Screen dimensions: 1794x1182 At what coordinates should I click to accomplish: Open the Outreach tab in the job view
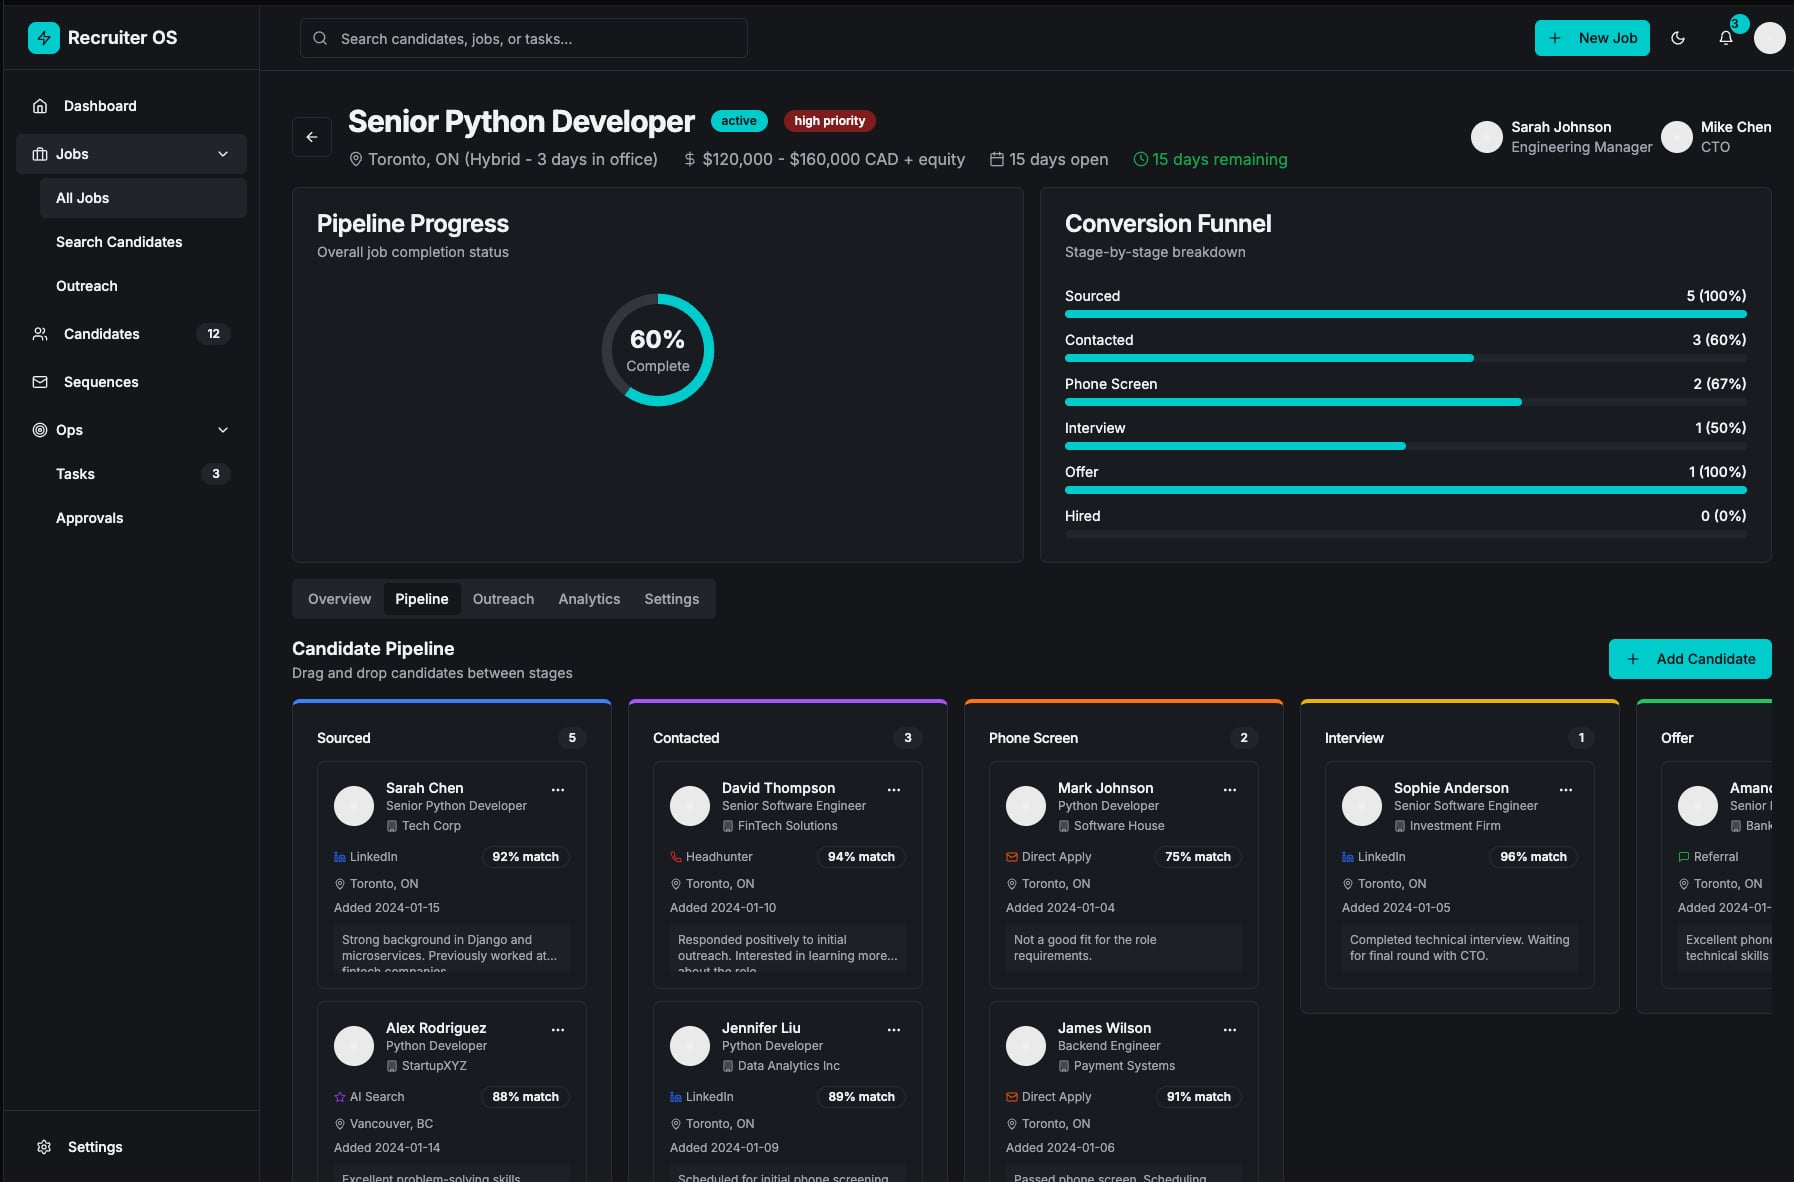click(x=503, y=599)
